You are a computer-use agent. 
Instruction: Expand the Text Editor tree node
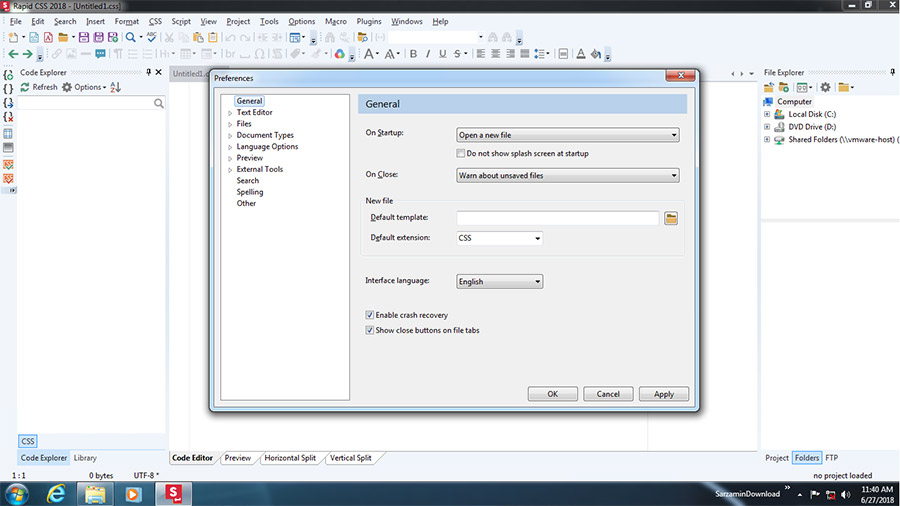(x=230, y=113)
